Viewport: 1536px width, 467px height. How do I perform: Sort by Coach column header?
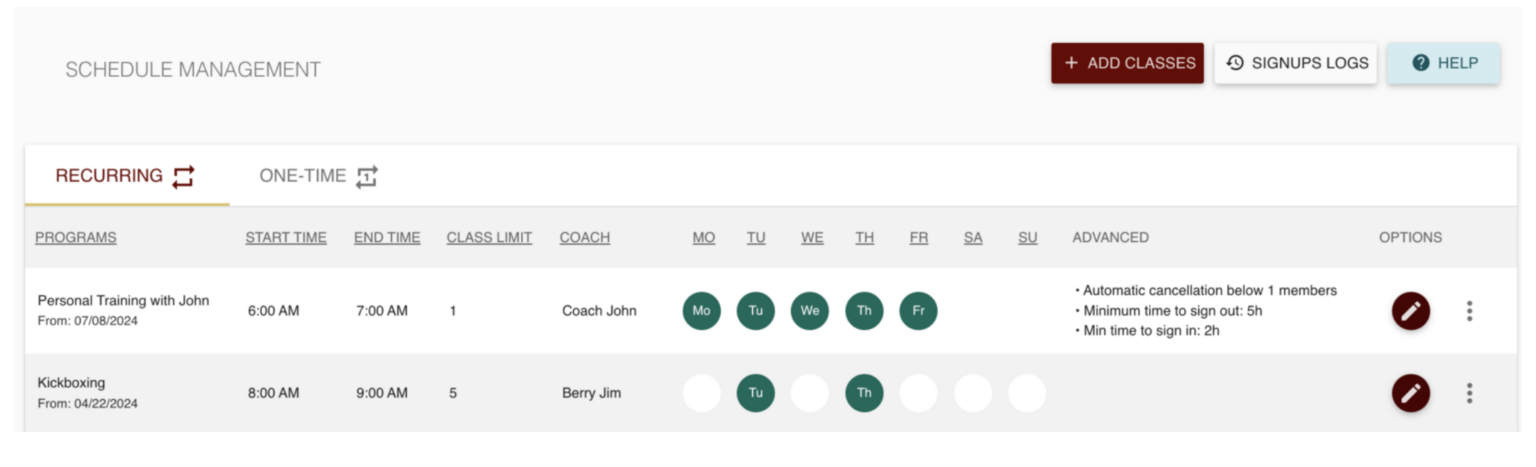[585, 238]
